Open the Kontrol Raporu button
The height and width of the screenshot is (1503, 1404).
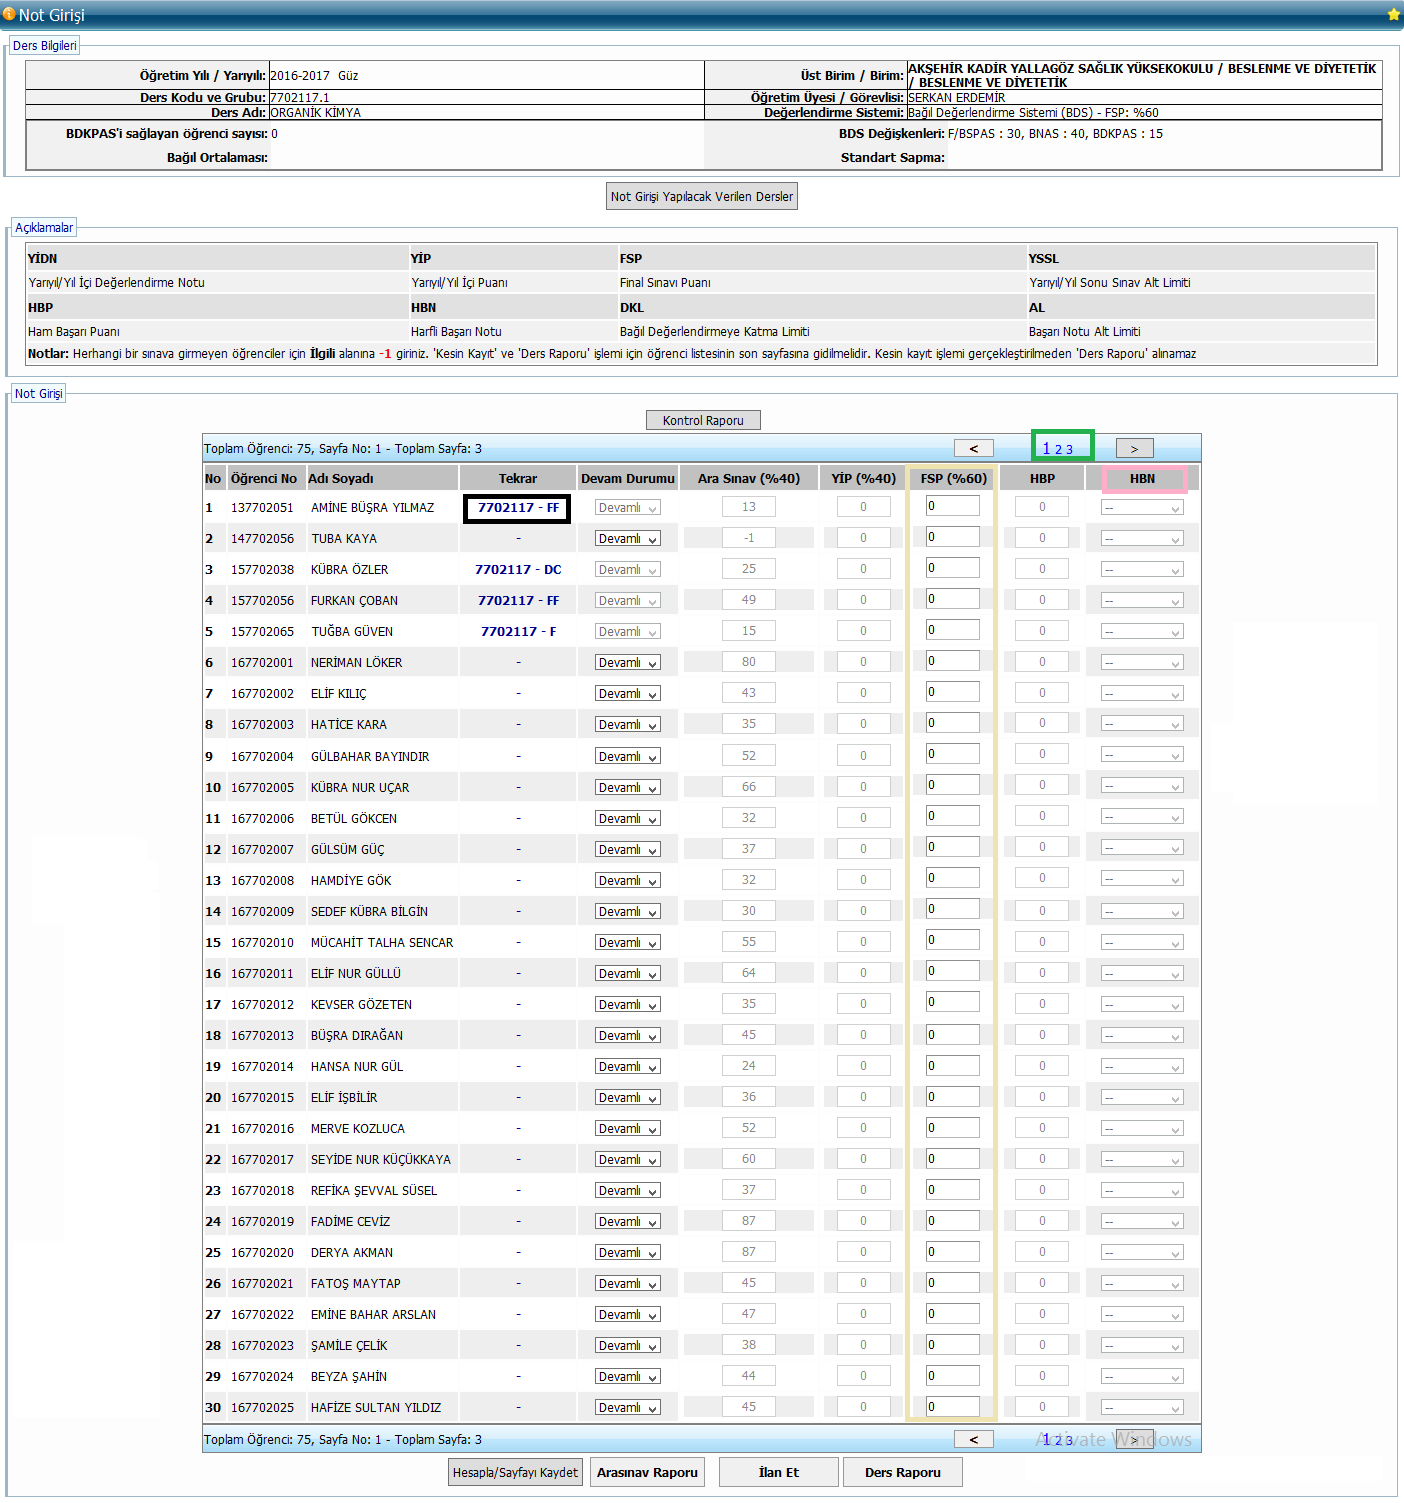tap(703, 420)
